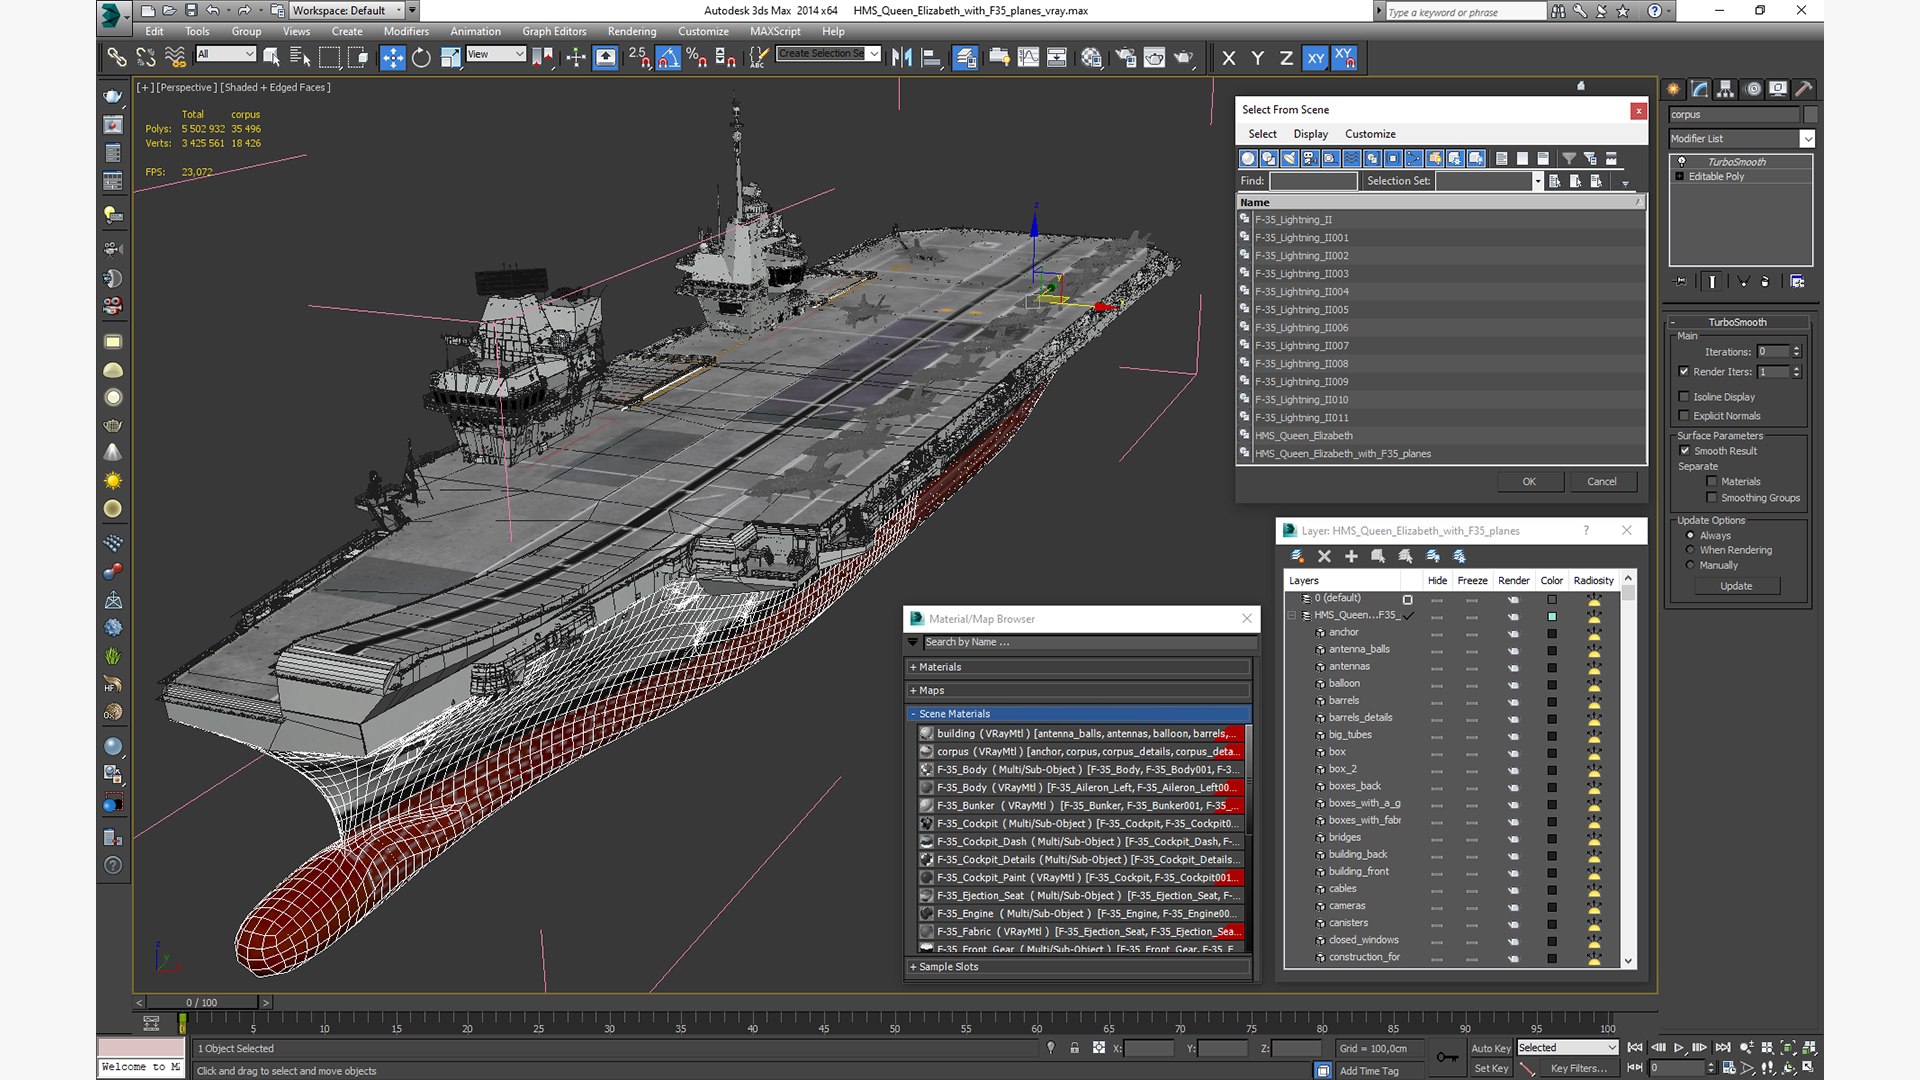Activate the Select and Scale tool
This screenshot has height=1080, width=1920.
450,58
